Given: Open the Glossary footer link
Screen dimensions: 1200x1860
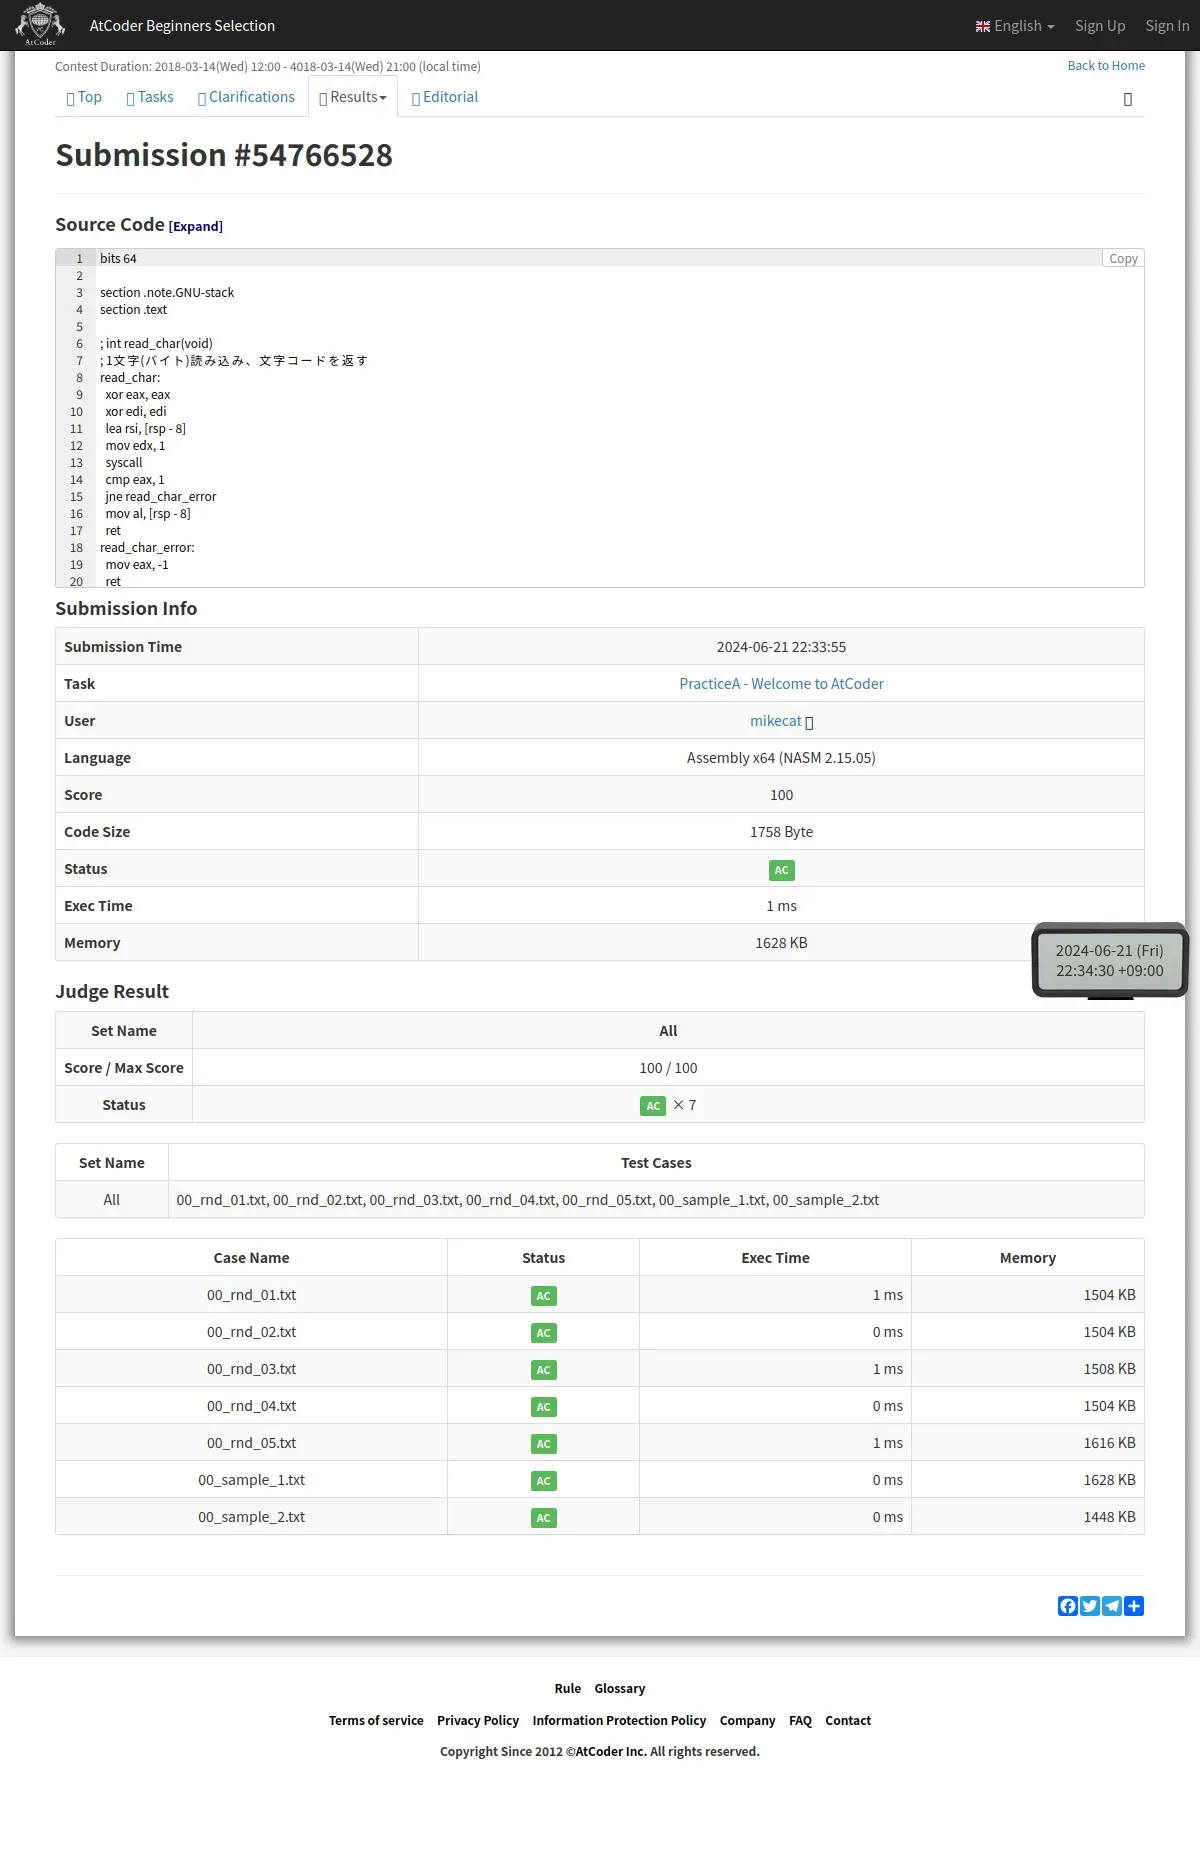Looking at the screenshot, I should coord(620,1689).
